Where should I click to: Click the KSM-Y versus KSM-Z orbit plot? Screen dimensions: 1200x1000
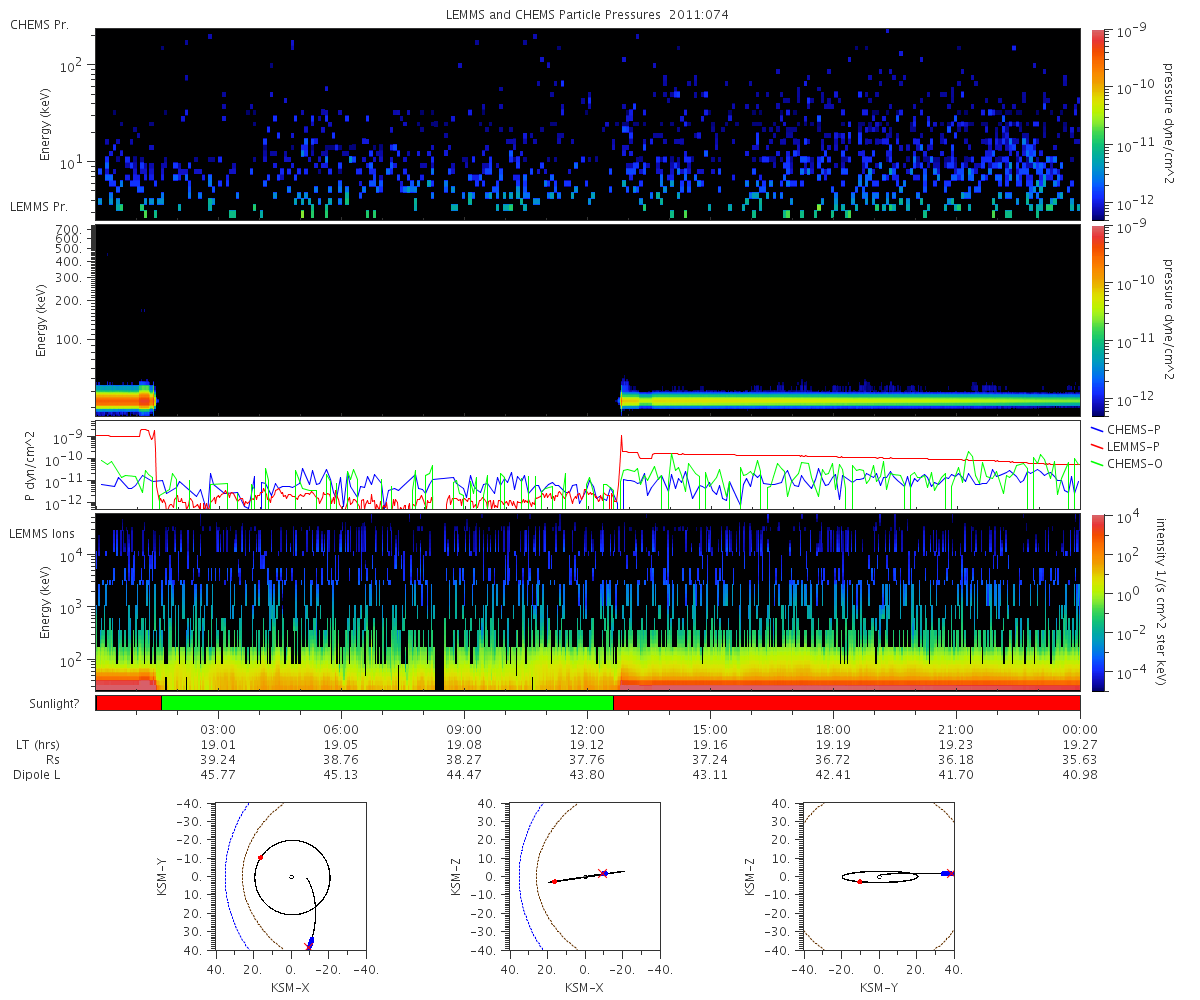tap(879, 877)
